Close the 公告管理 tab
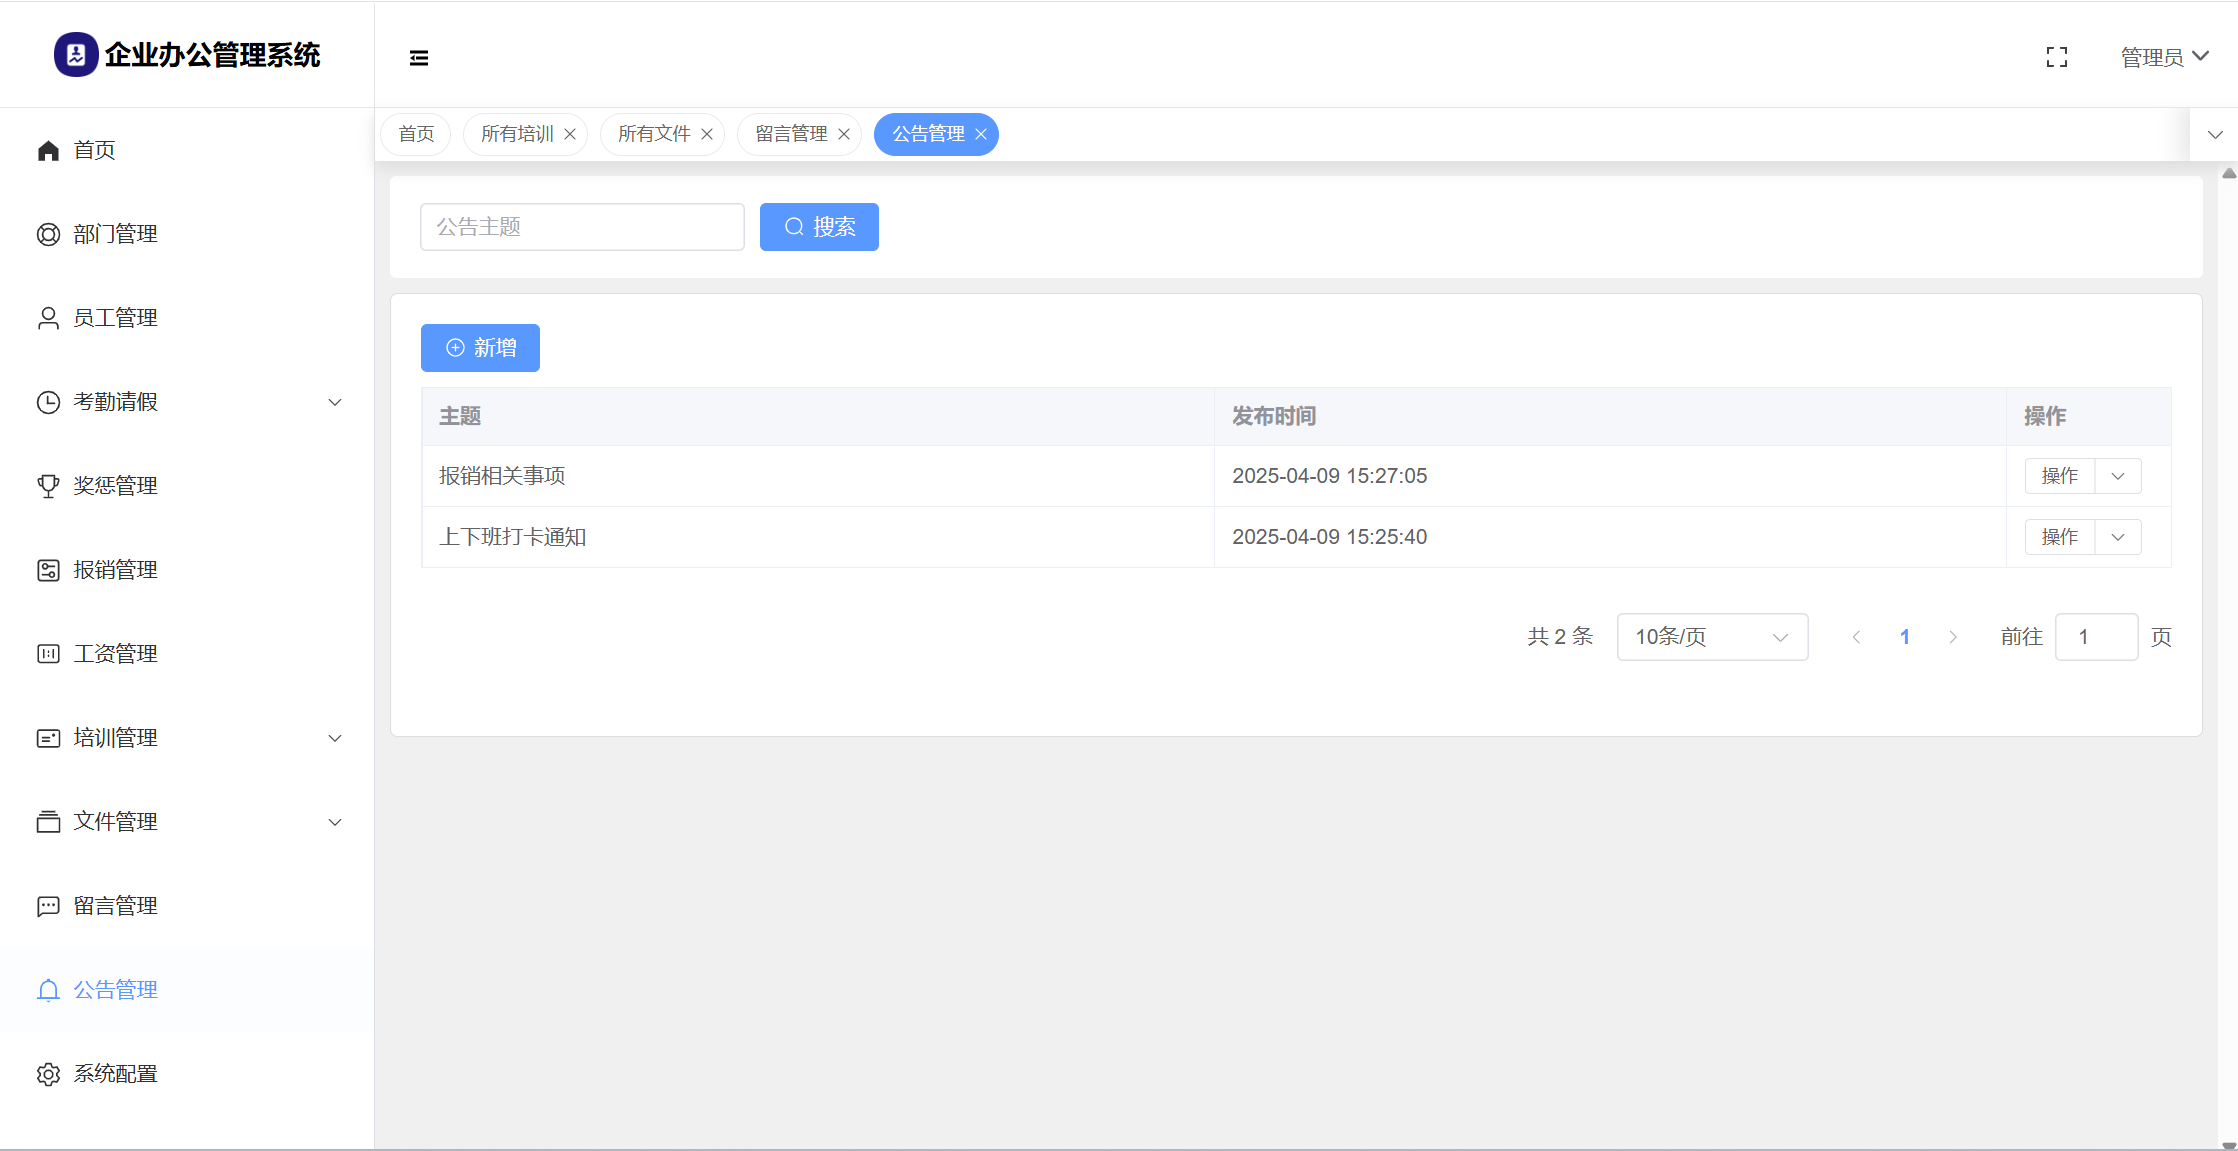This screenshot has height=1151, width=2238. click(981, 134)
